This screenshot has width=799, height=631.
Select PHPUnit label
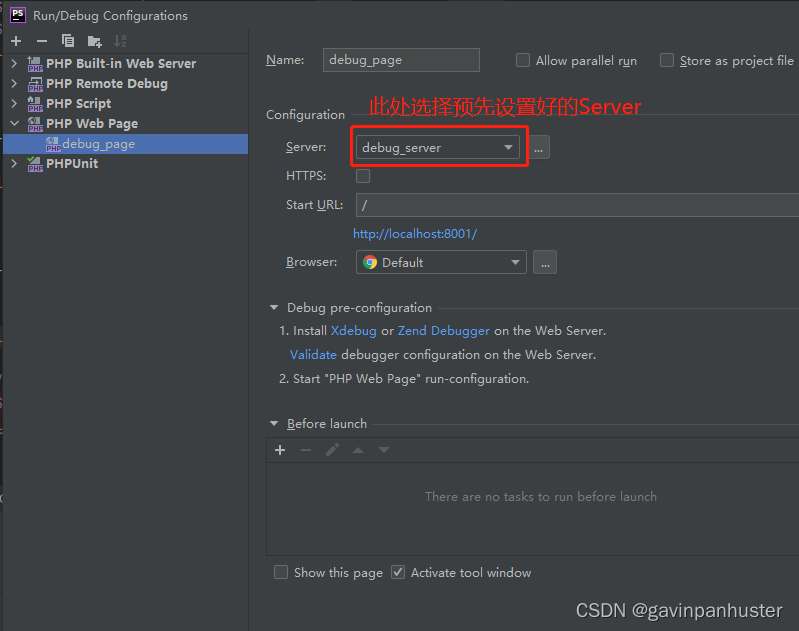click(72, 164)
